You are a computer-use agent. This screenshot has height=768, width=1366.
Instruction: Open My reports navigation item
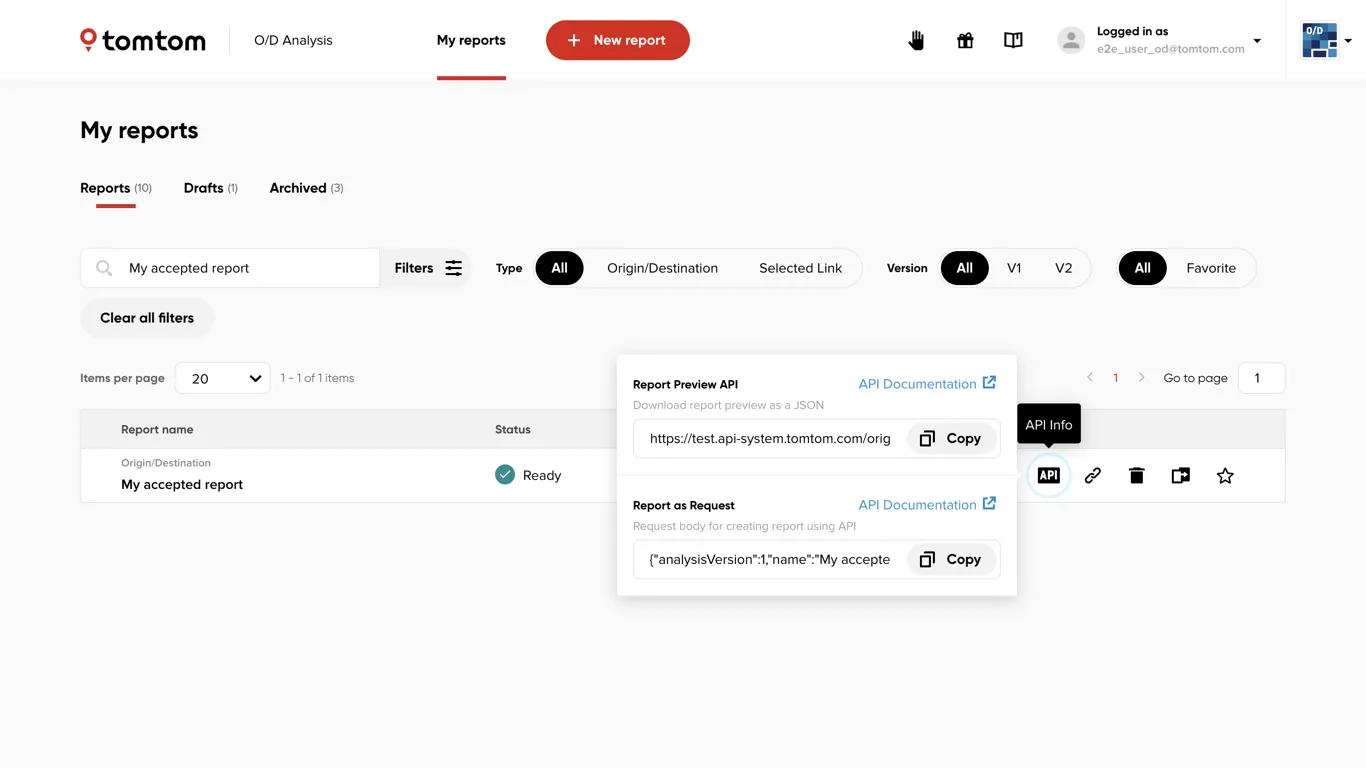pyautogui.click(x=471, y=40)
